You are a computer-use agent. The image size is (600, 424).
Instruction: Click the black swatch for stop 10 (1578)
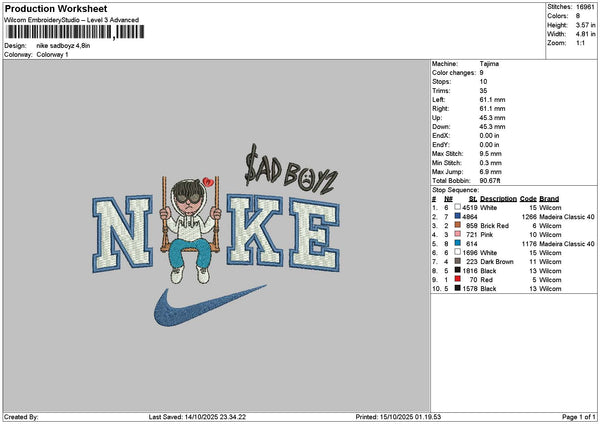(x=457, y=288)
